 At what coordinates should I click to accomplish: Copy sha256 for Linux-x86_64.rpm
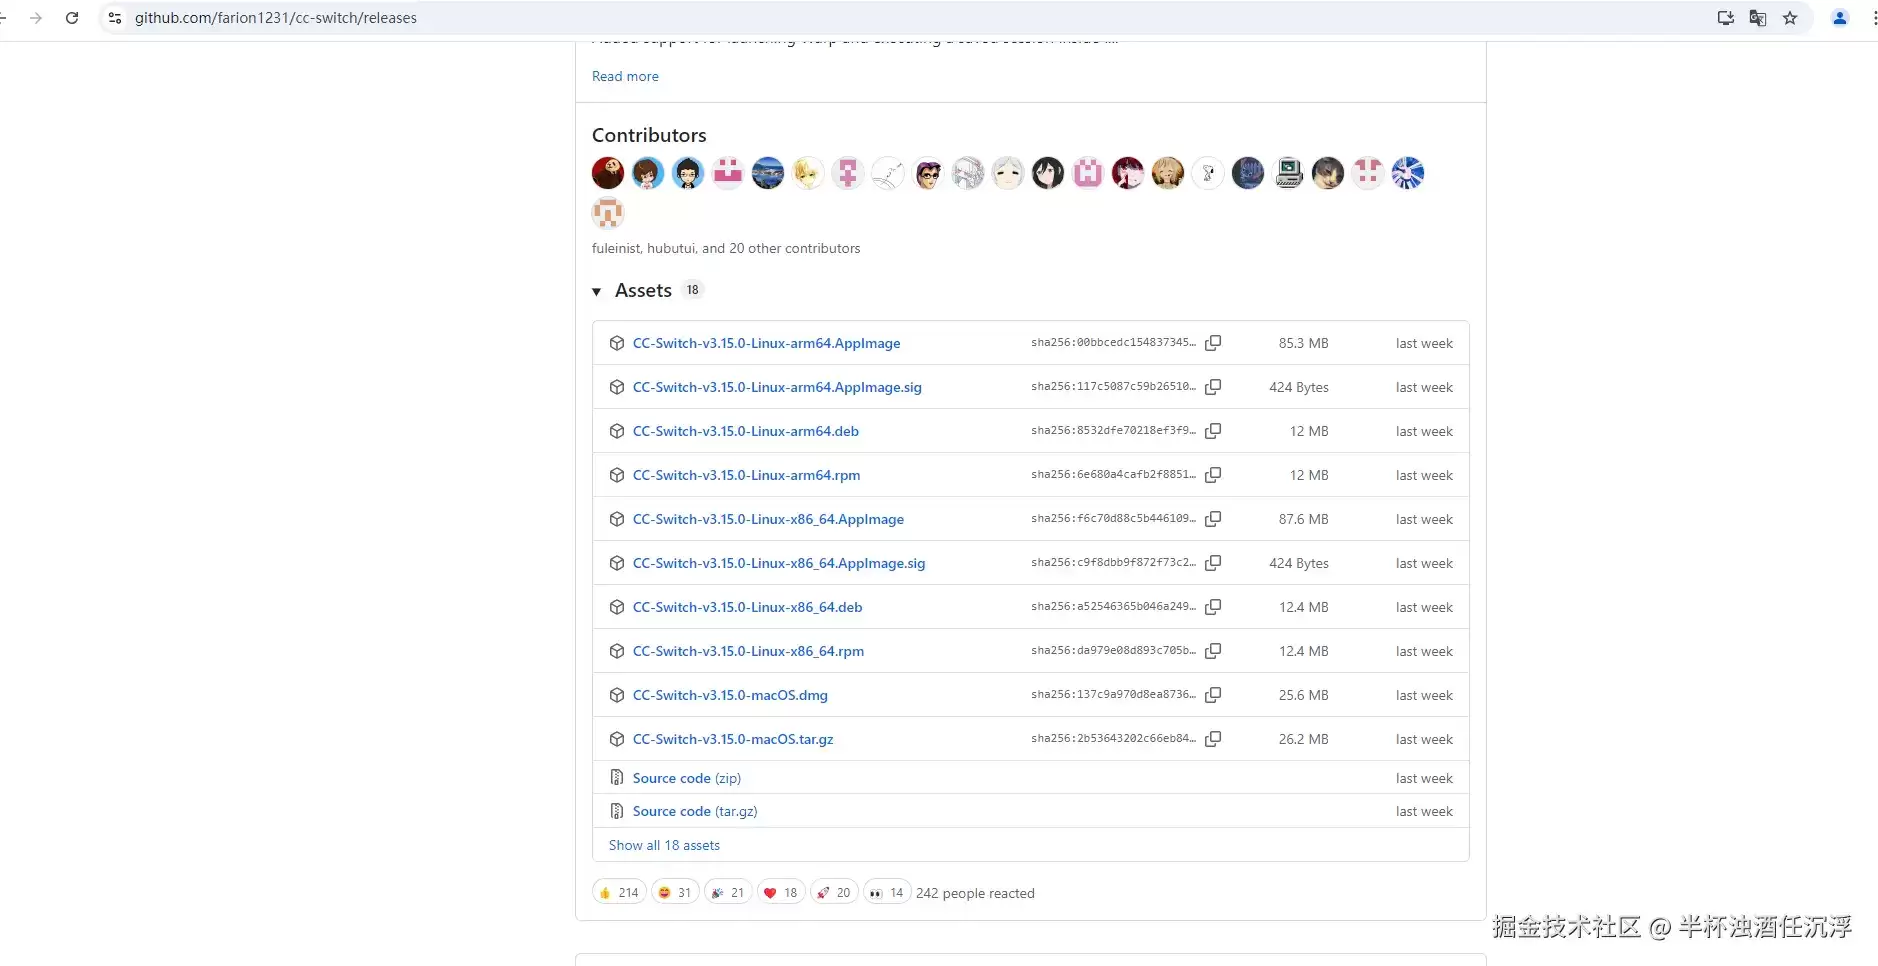(x=1213, y=651)
